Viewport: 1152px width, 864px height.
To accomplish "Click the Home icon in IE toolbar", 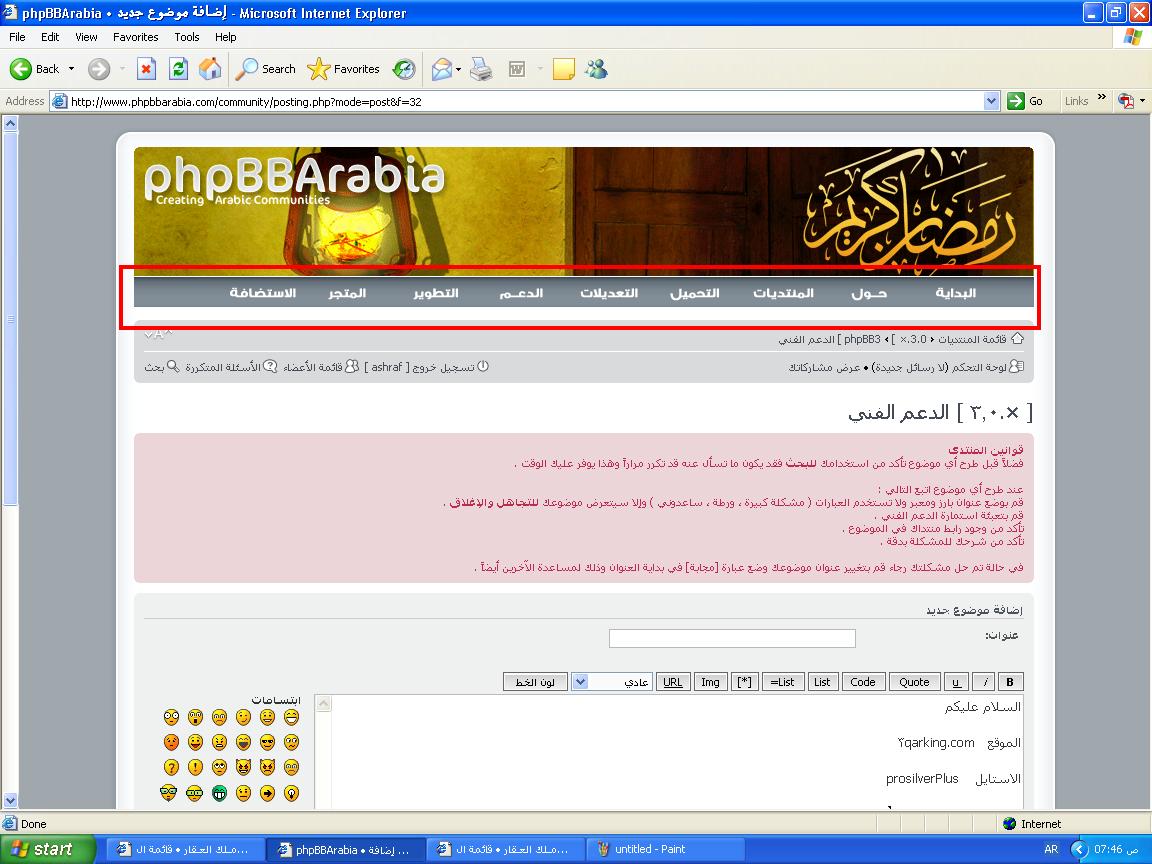I will click(210, 69).
